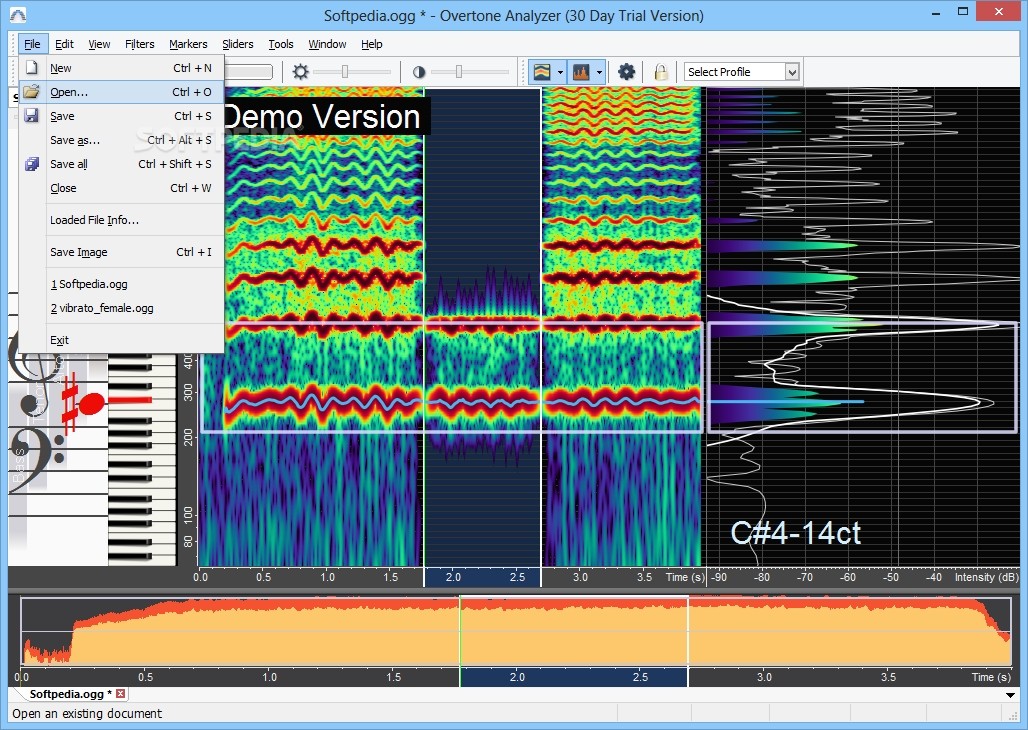
Task: Select the Softpedia.ogg document tab
Action: 70,694
